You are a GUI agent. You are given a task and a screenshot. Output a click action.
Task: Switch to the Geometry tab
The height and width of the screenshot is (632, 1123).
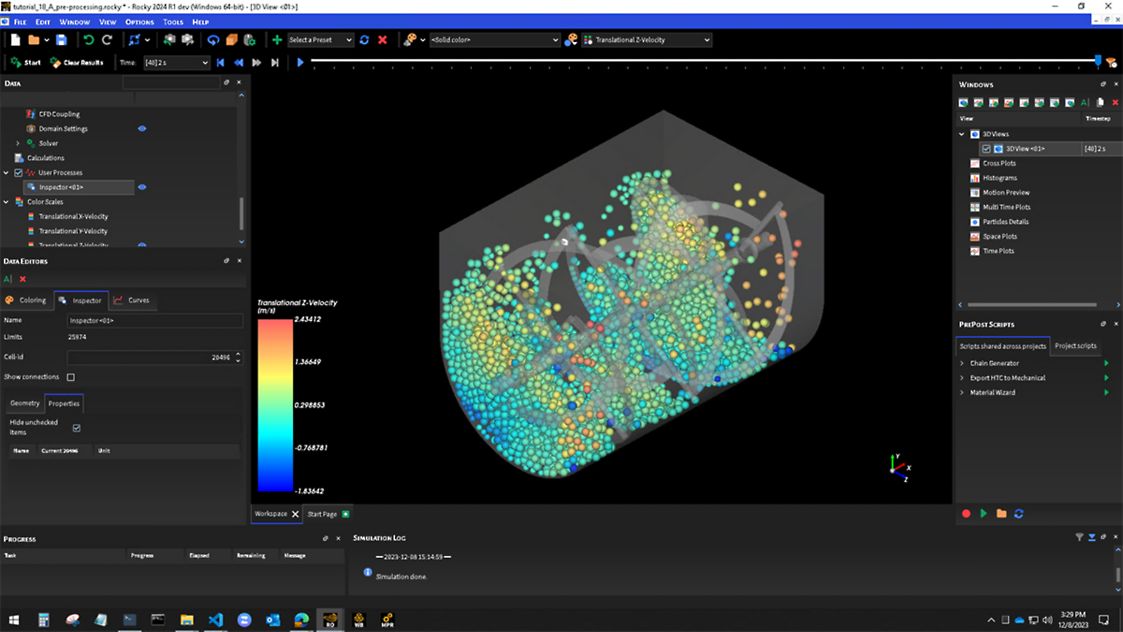(x=25, y=403)
